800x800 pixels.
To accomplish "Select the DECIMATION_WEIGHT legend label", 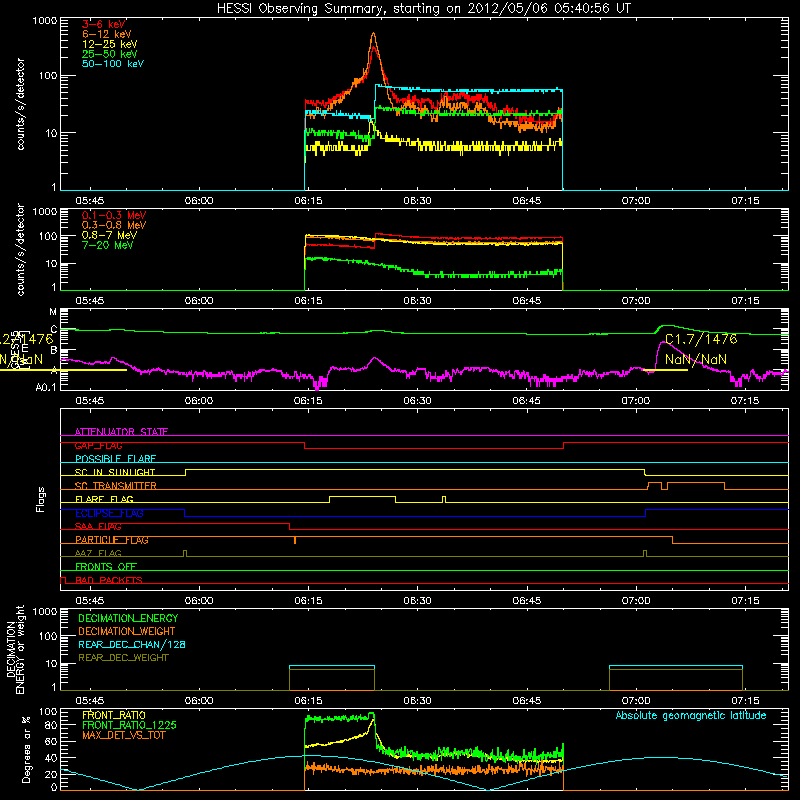I will (127, 632).
